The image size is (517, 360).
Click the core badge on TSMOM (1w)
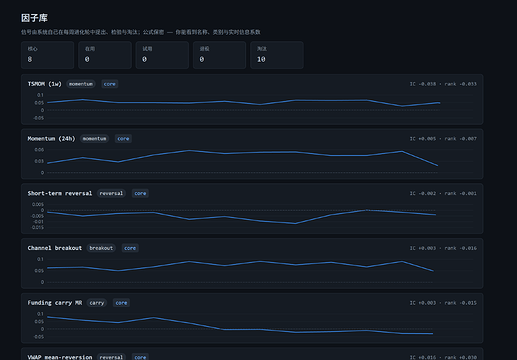(109, 84)
